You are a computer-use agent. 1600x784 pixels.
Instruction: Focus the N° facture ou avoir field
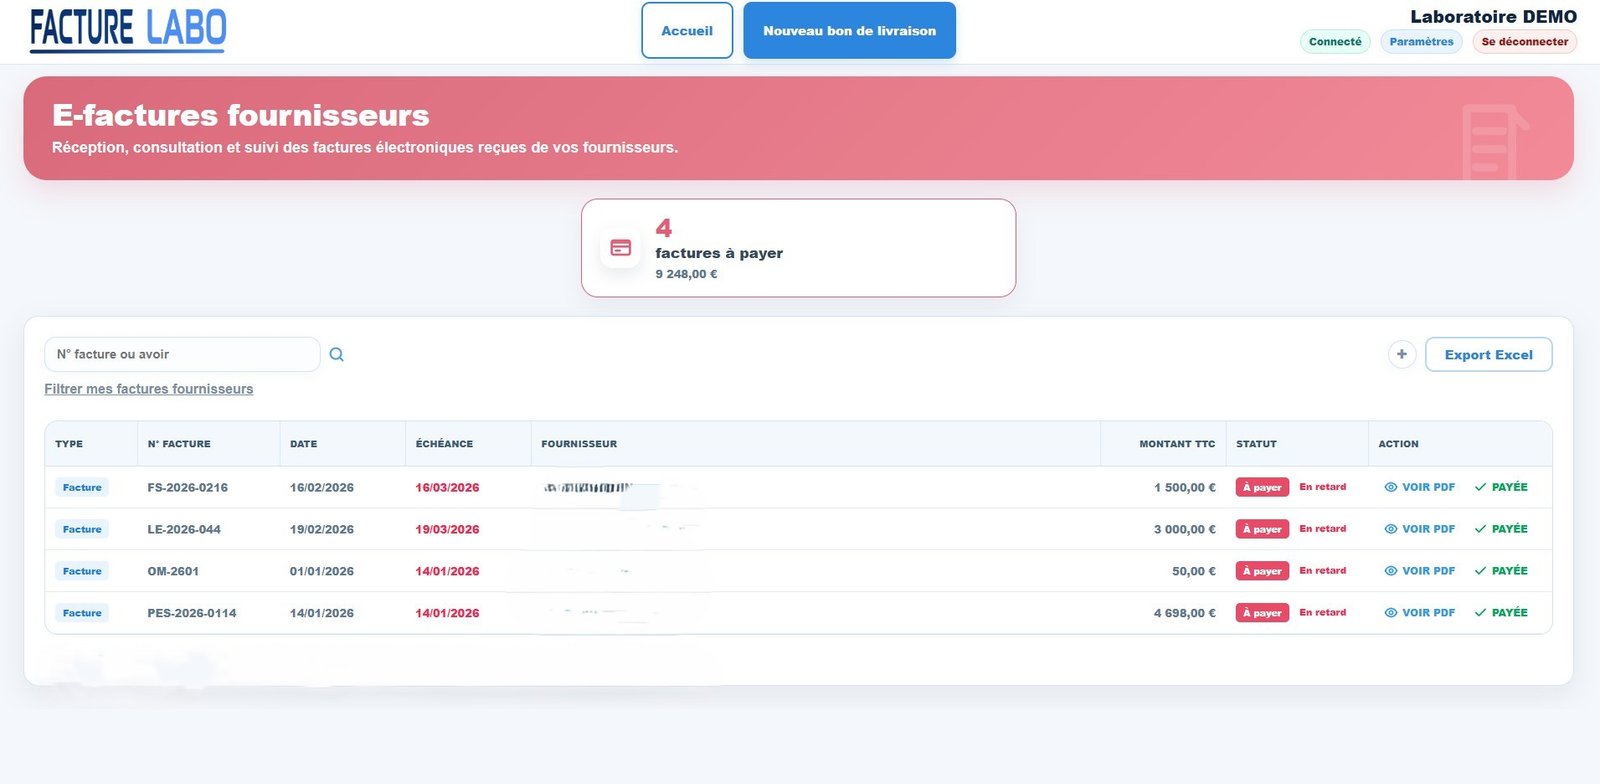point(182,354)
